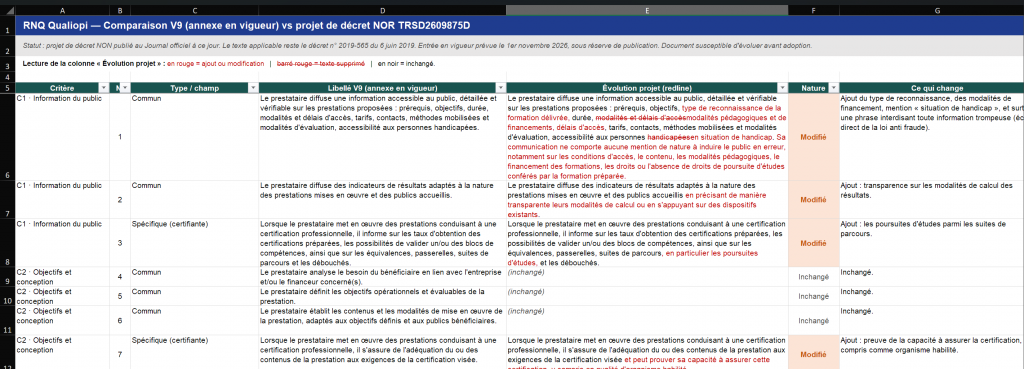Click 'Modifié' Nature cell in row 8
Image resolution: width=1024 pixels, height=369 pixels.
tap(813, 243)
